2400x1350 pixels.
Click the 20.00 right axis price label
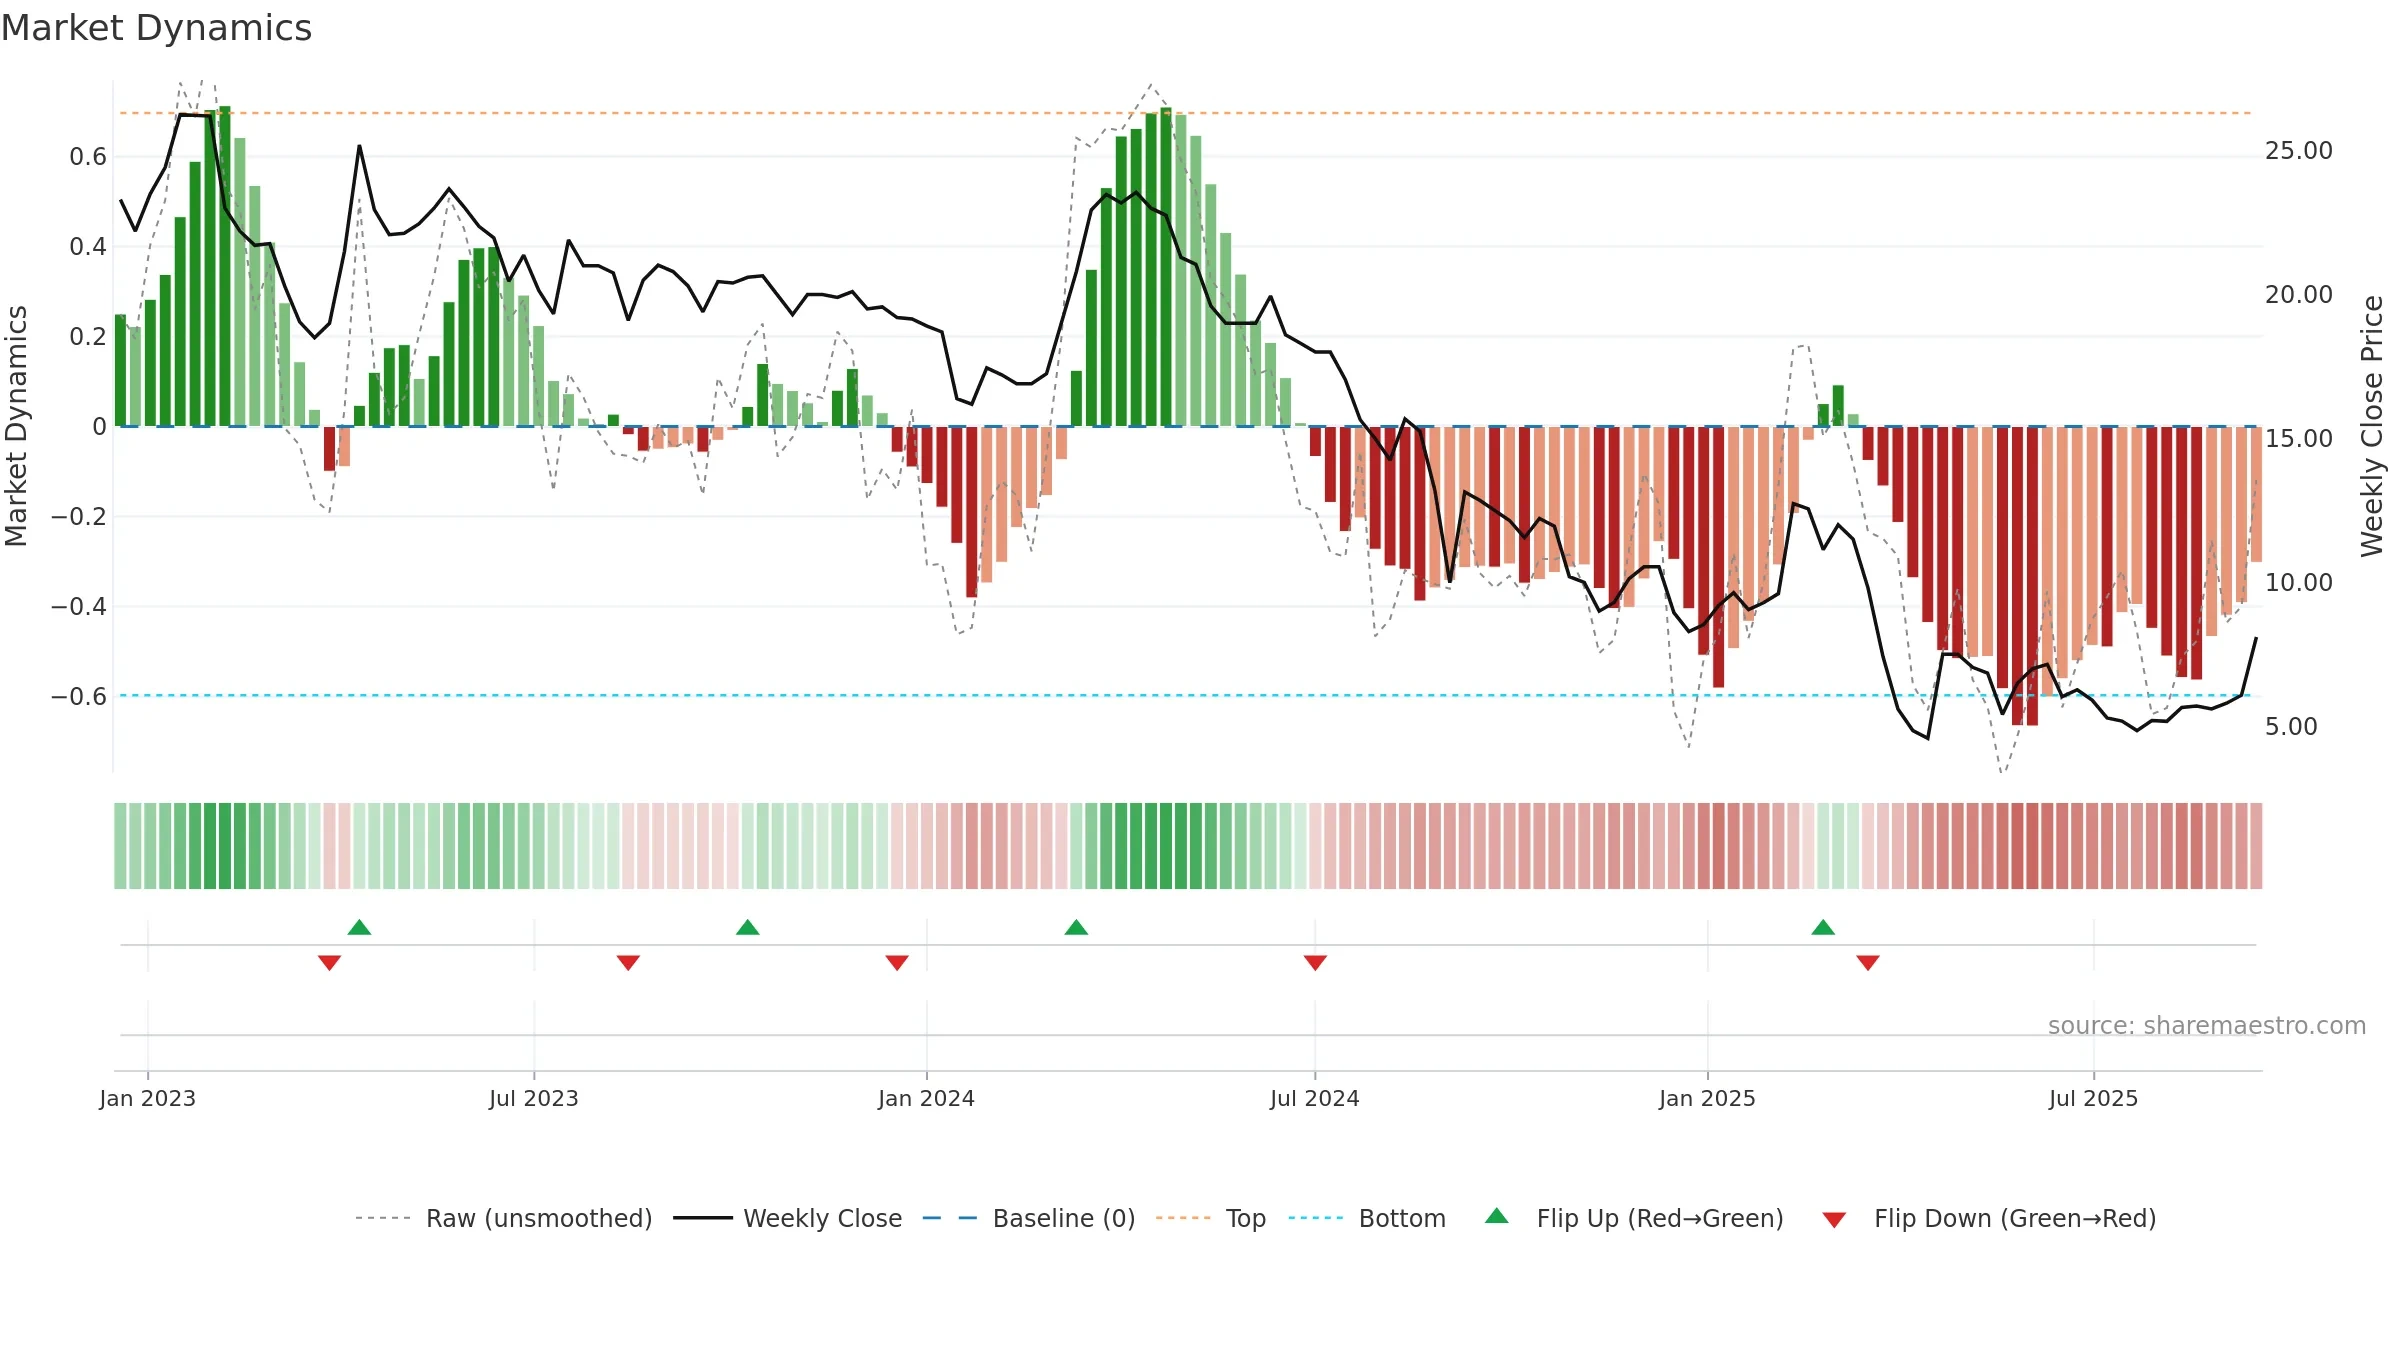click(2299, 295)
